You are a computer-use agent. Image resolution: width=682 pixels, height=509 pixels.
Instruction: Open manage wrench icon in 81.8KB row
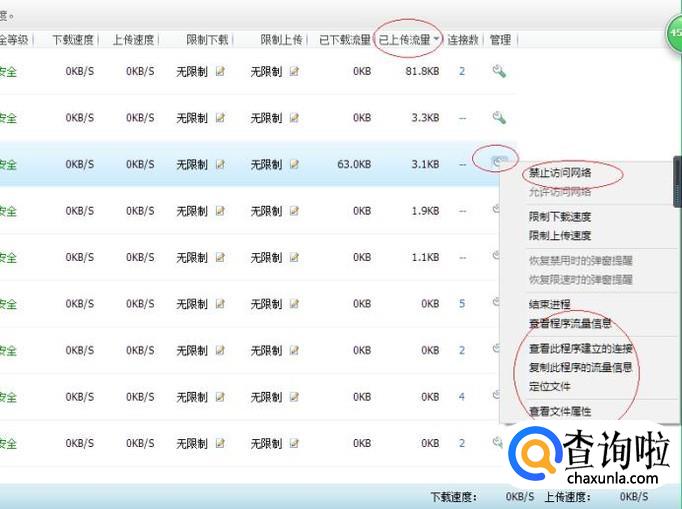pyautogui.click(x=499, y=71)
